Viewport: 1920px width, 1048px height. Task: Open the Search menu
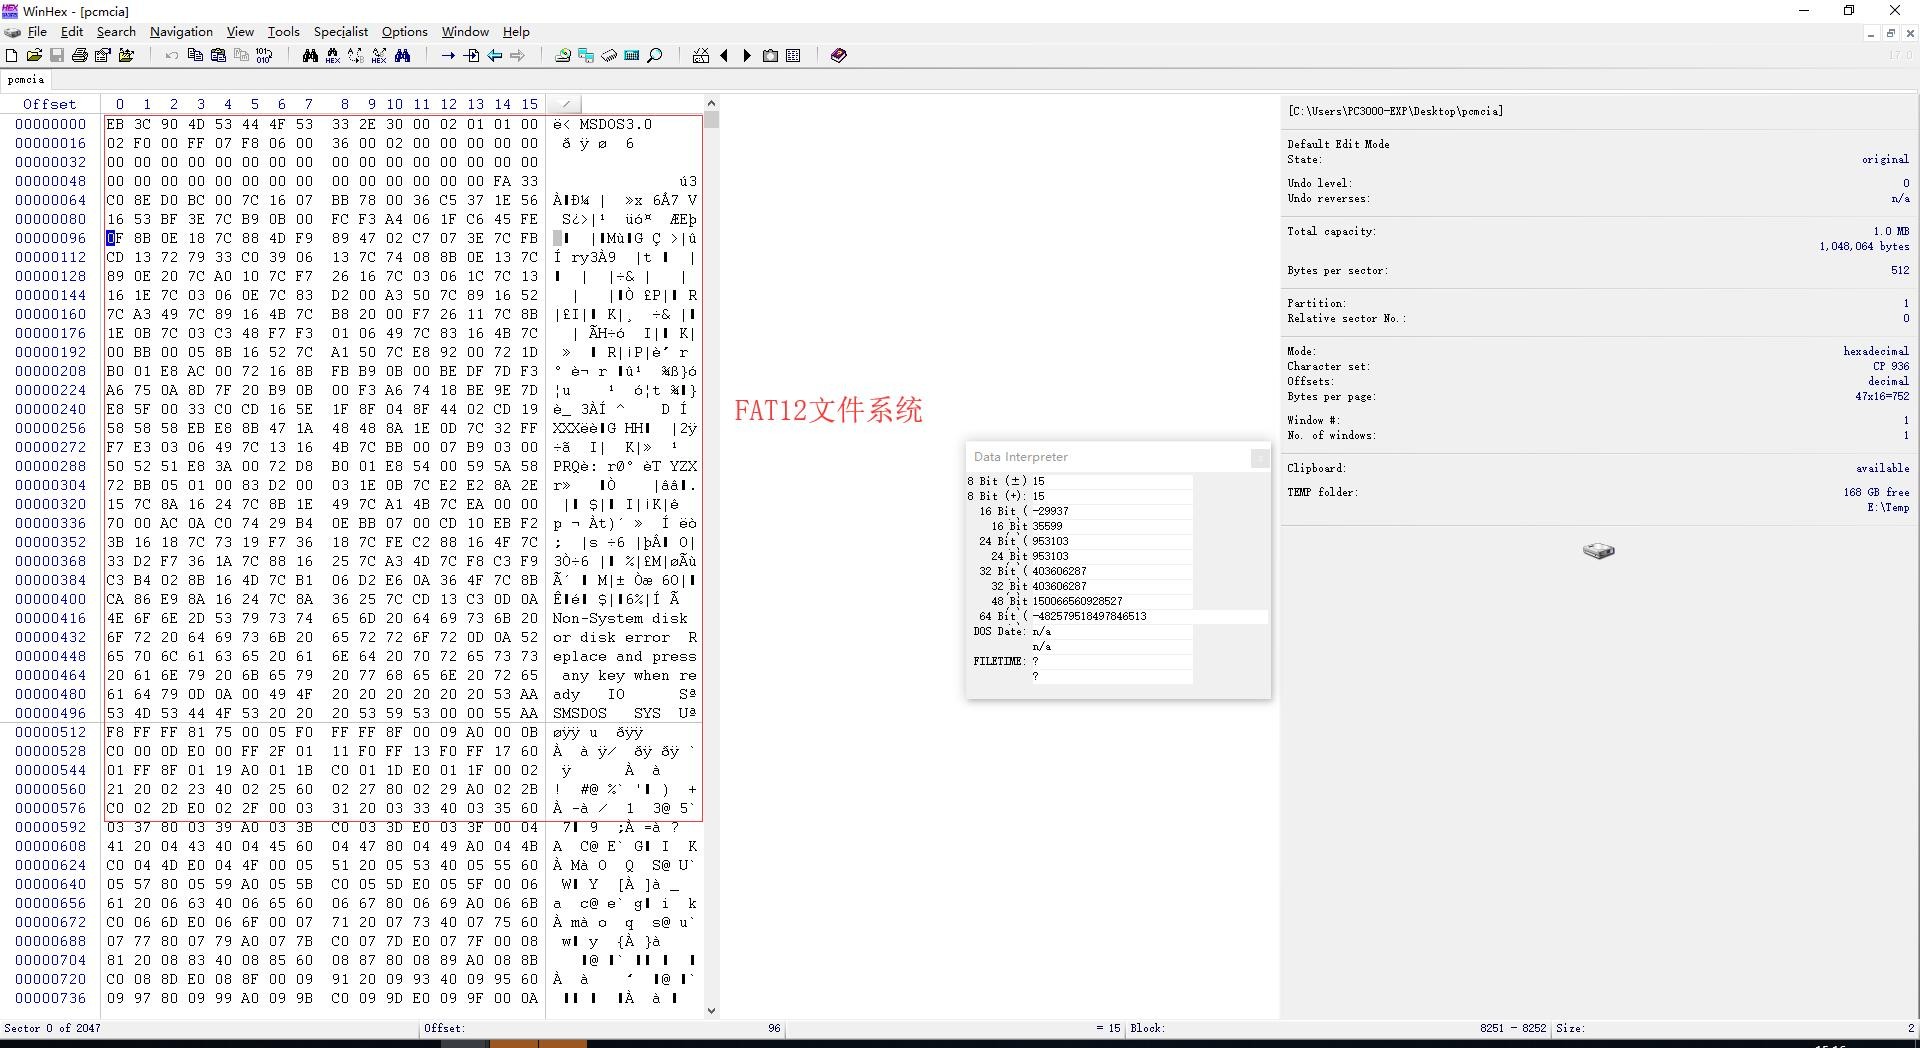click(116, 32)
